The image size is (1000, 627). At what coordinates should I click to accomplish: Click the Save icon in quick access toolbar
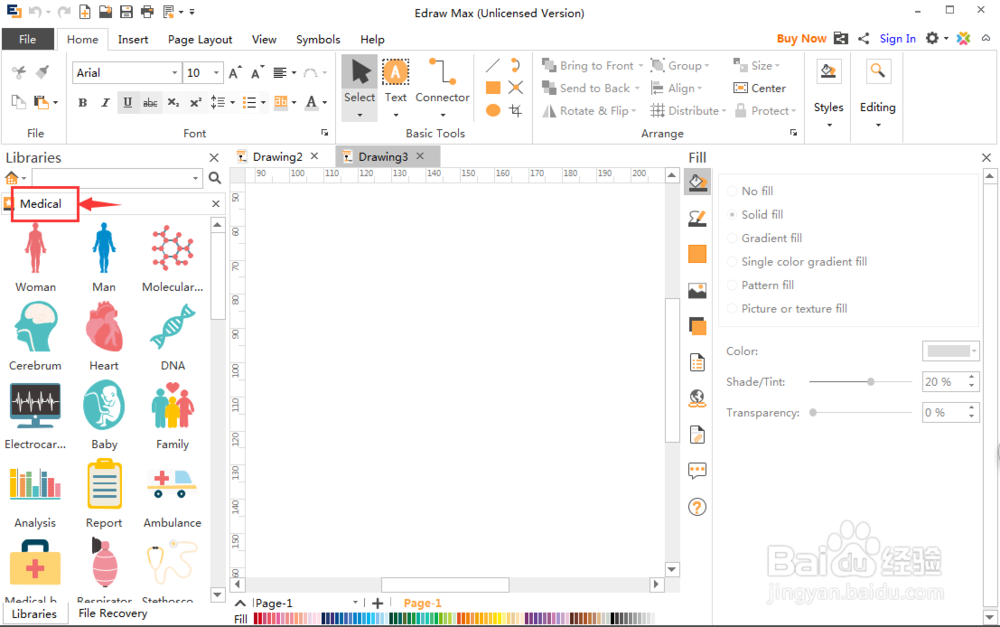126,11
